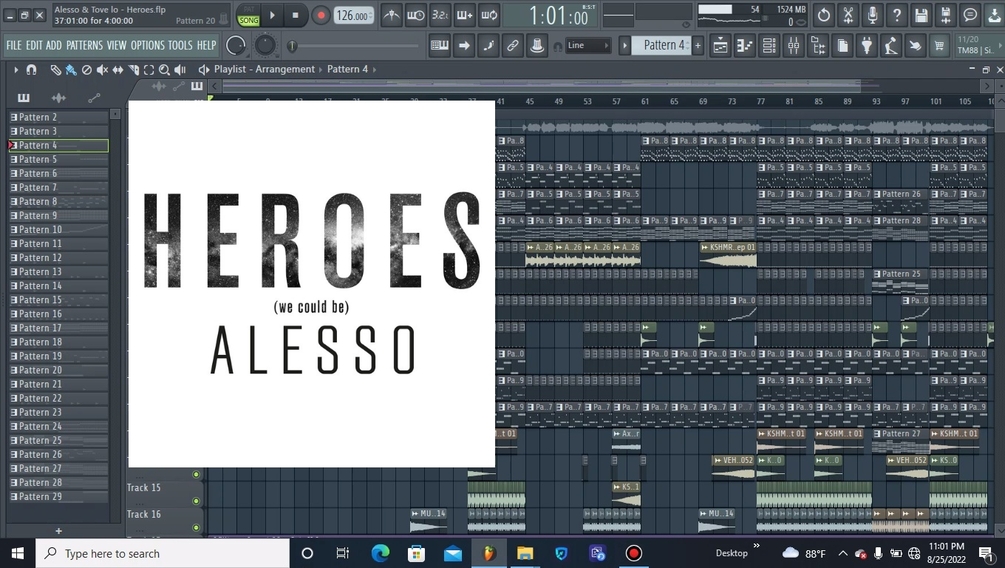Select the Zoom magnifier tool

click(164, 69)
